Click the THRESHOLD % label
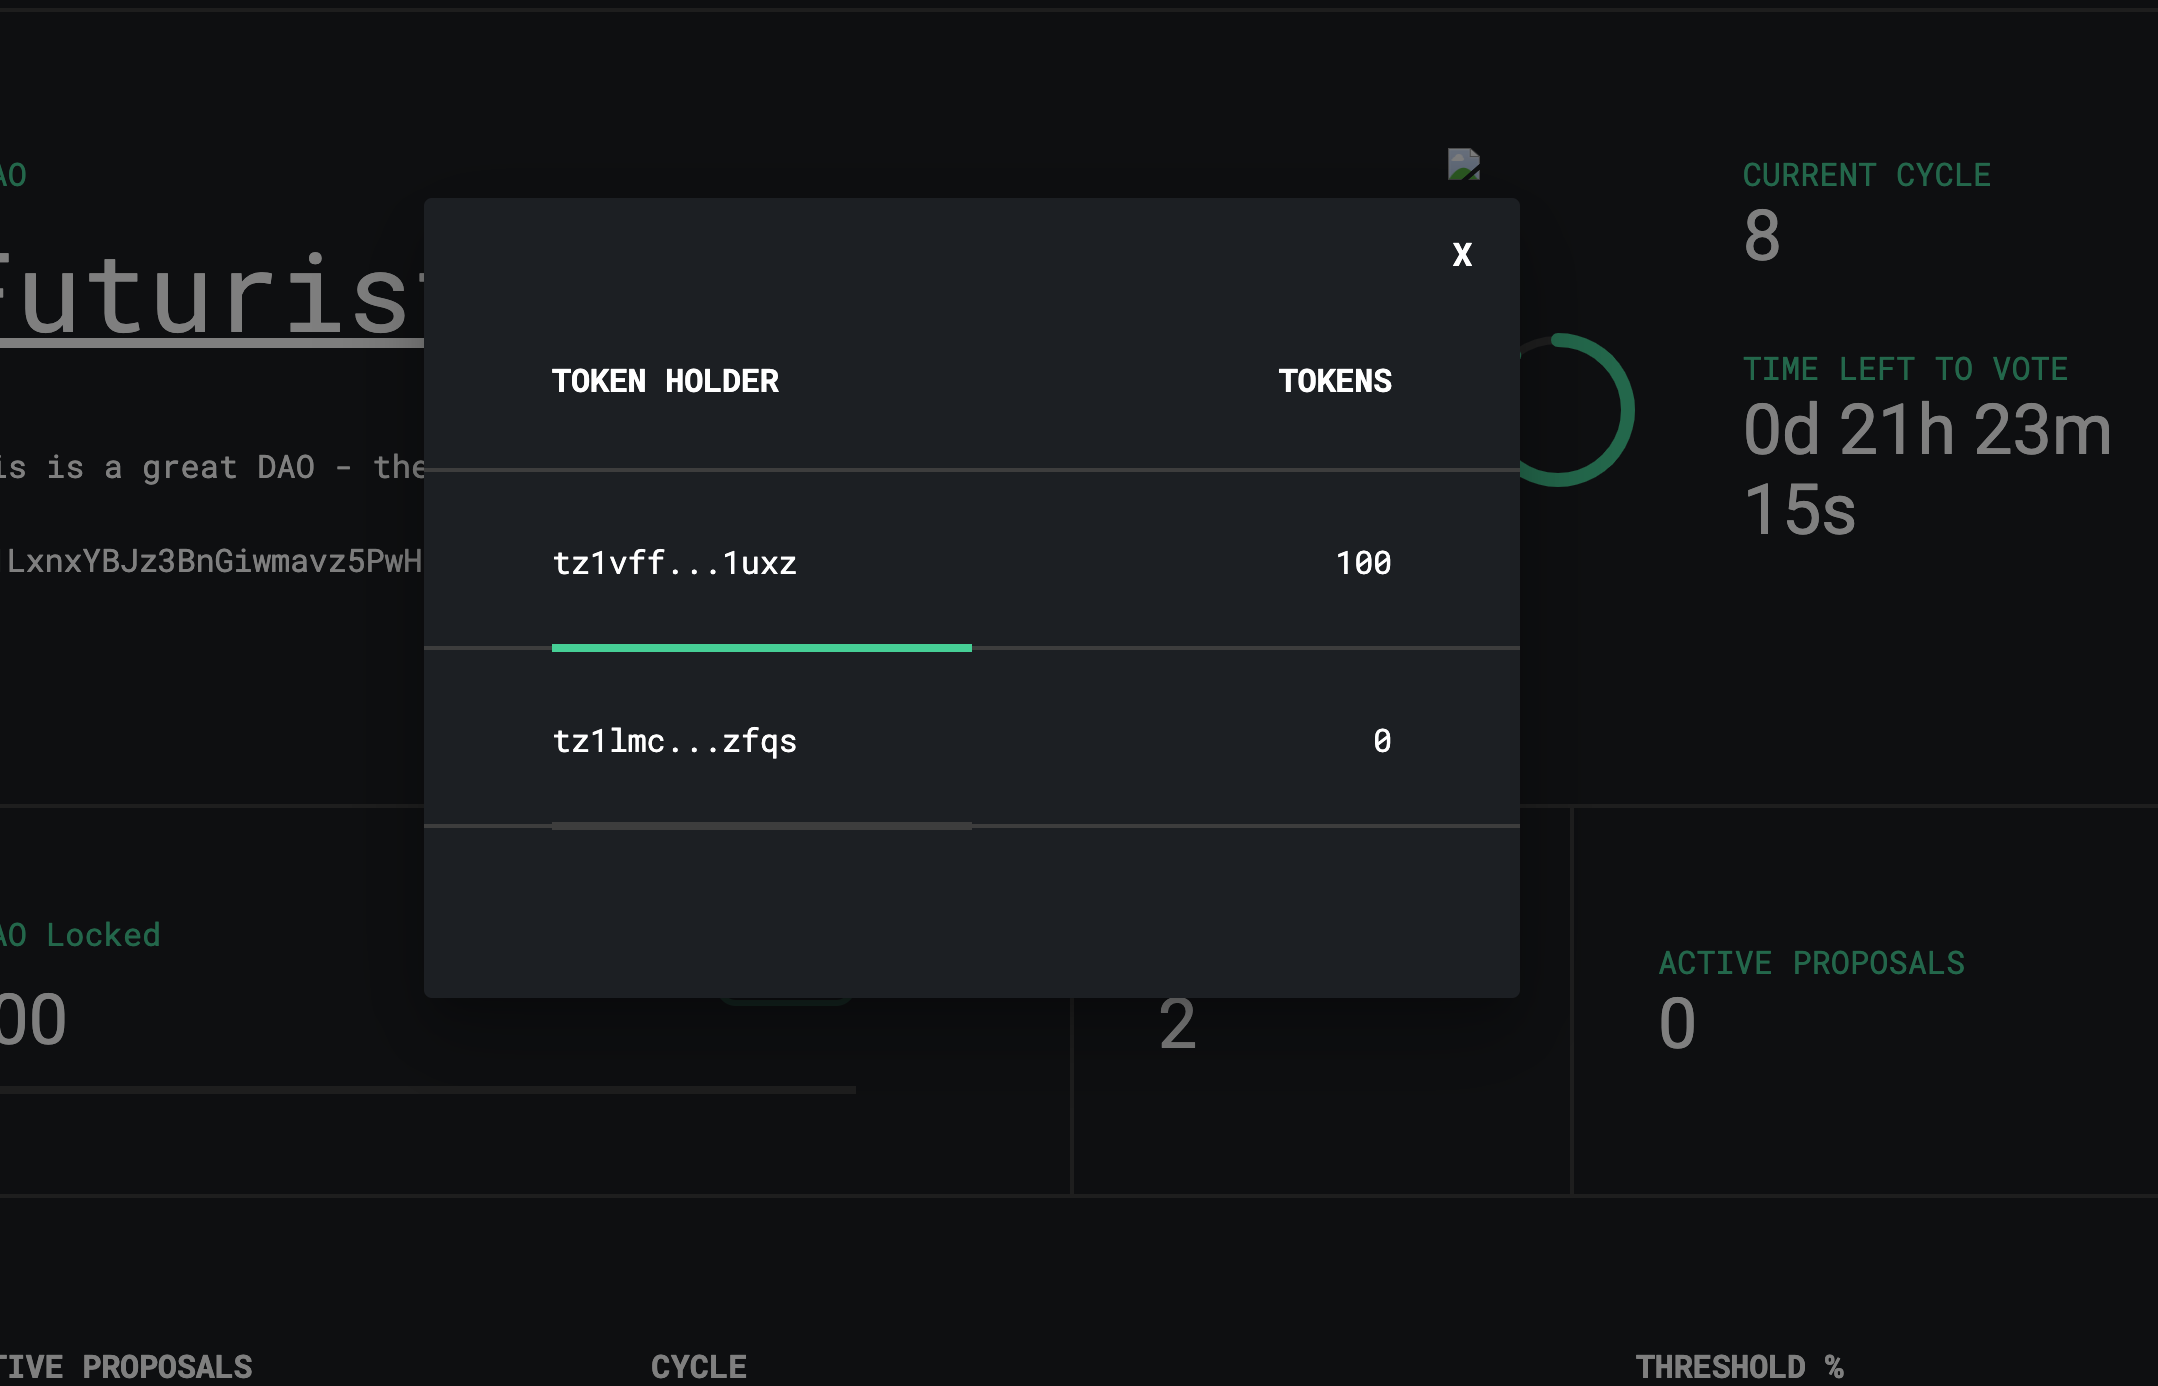Screen dimensions: 2158x1386 [x=1740, y=1365]
